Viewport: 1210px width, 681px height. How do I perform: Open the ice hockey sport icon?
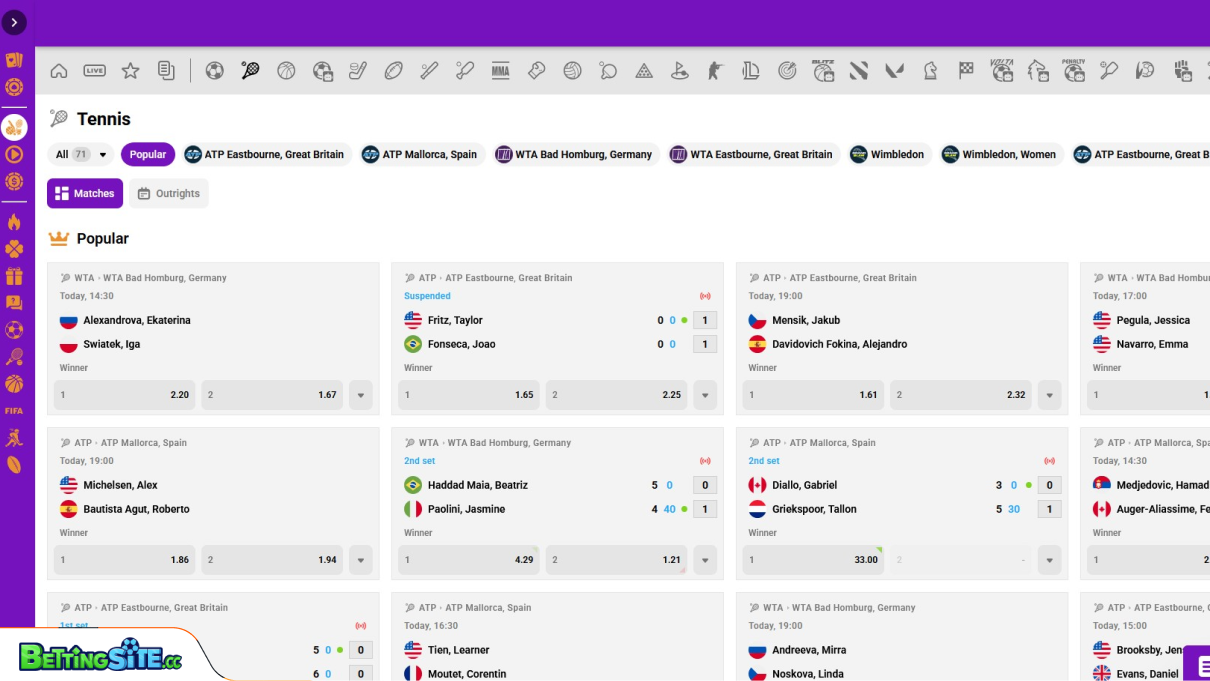click(x=358, y=71)
